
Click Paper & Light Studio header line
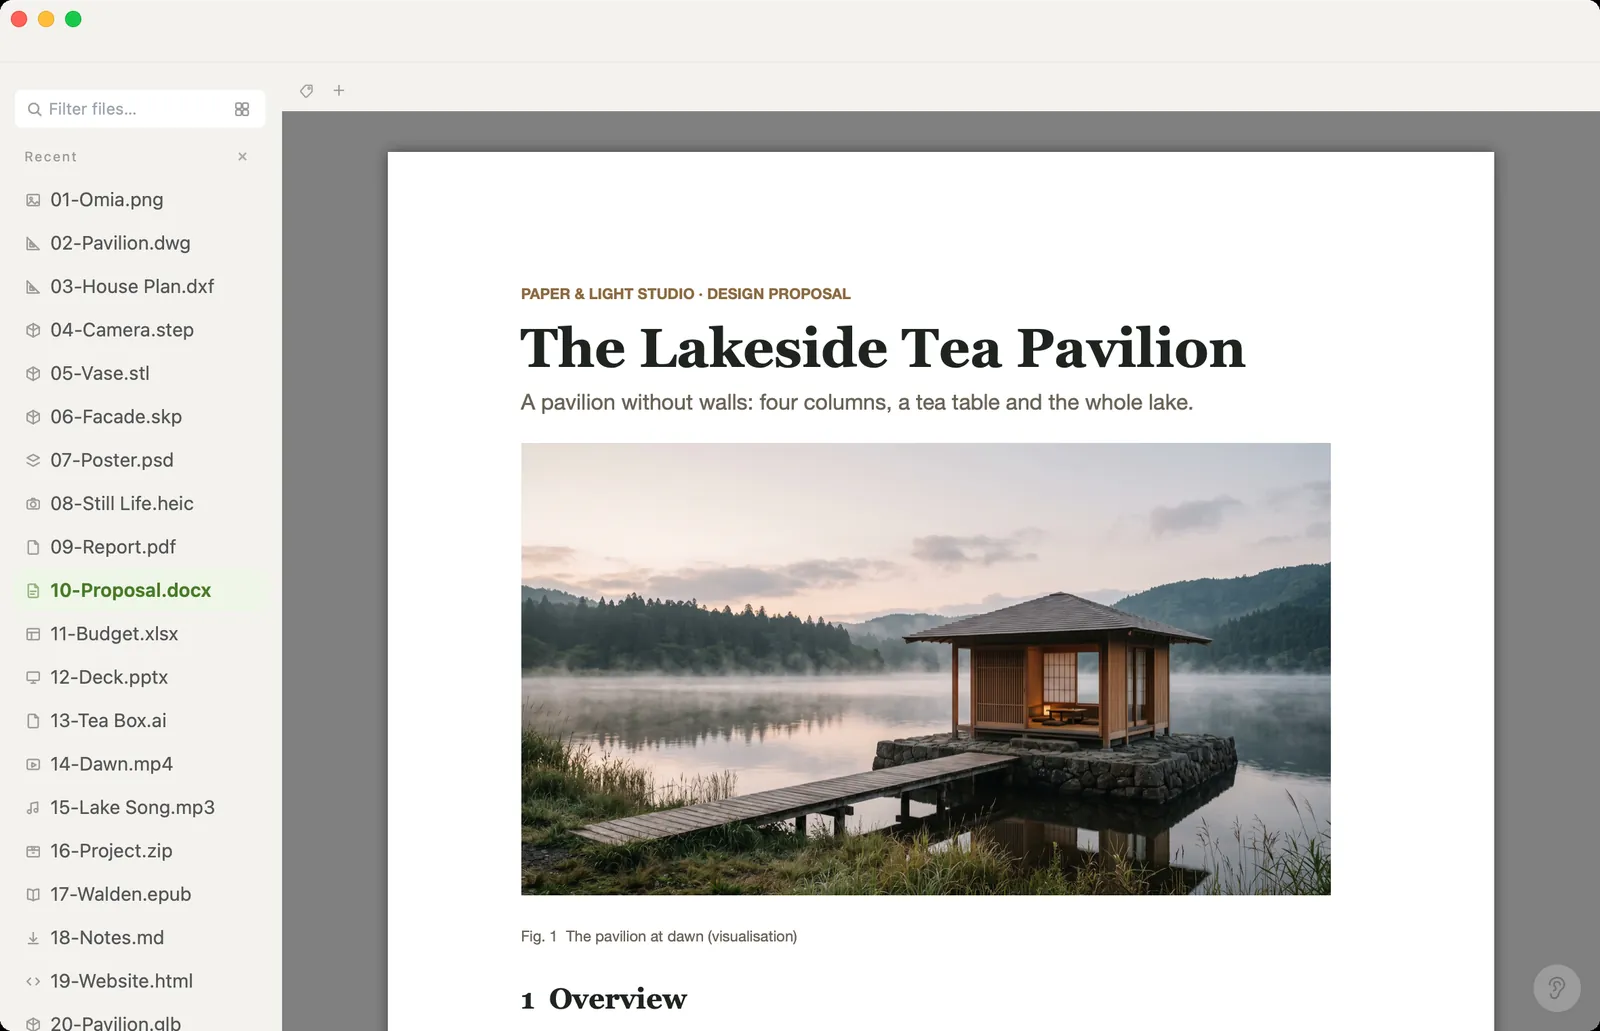pos(685,294)
